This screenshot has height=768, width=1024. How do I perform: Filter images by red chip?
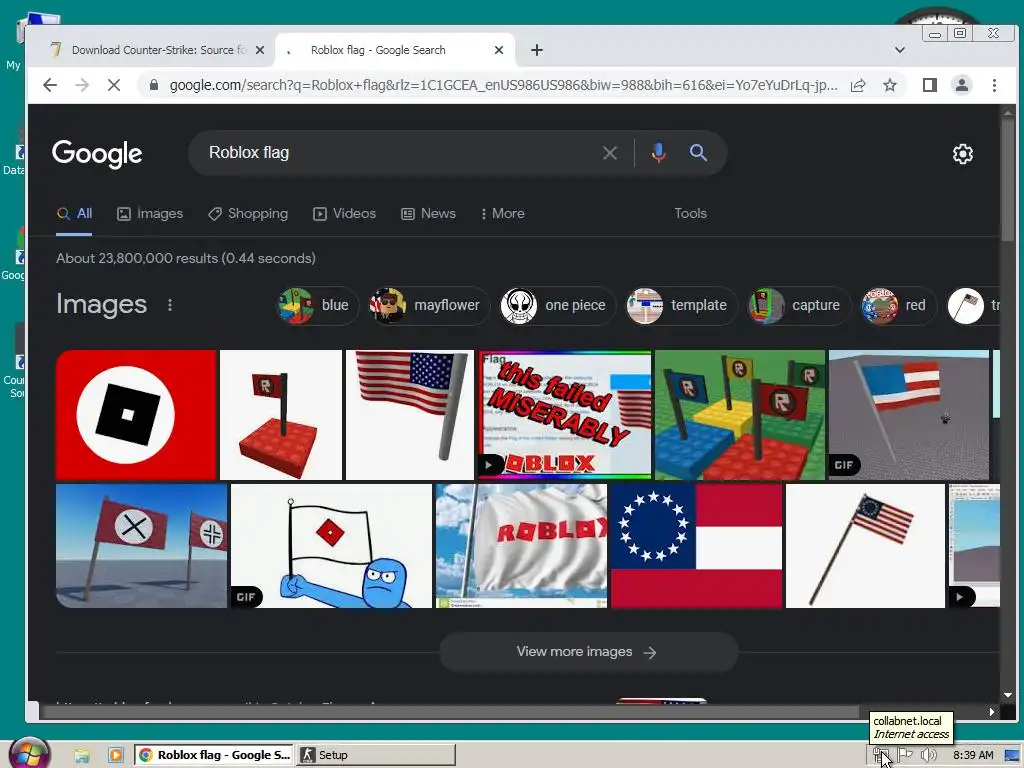pyautogui.click(x=897, y=305)
